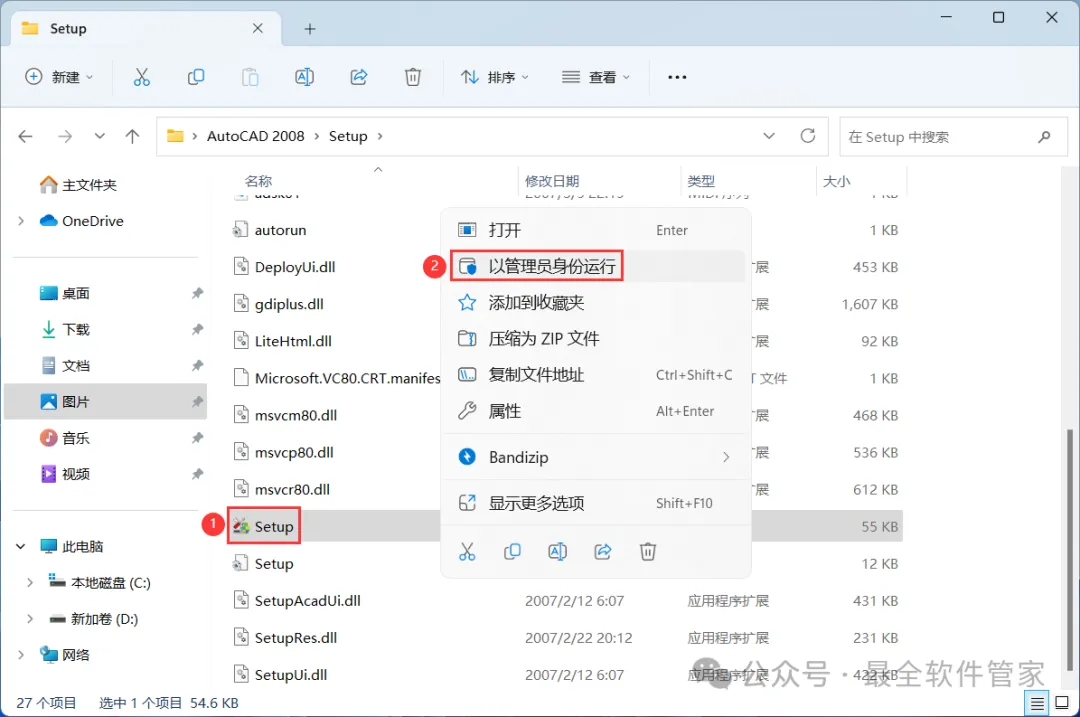Expand OneDrive in navigation pane
1080x717 pixels.
pyautogui.click(x=21, y=221)
